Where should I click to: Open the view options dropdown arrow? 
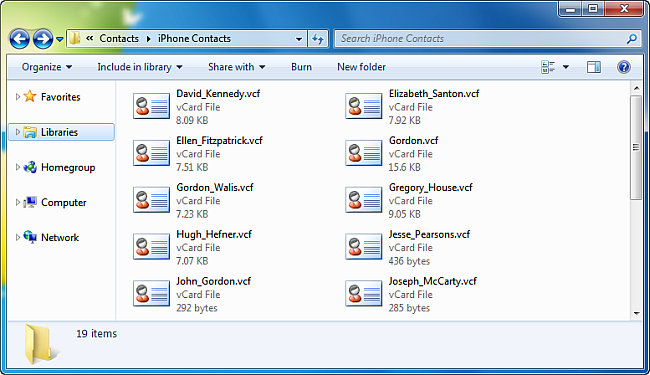pos(566,67)
